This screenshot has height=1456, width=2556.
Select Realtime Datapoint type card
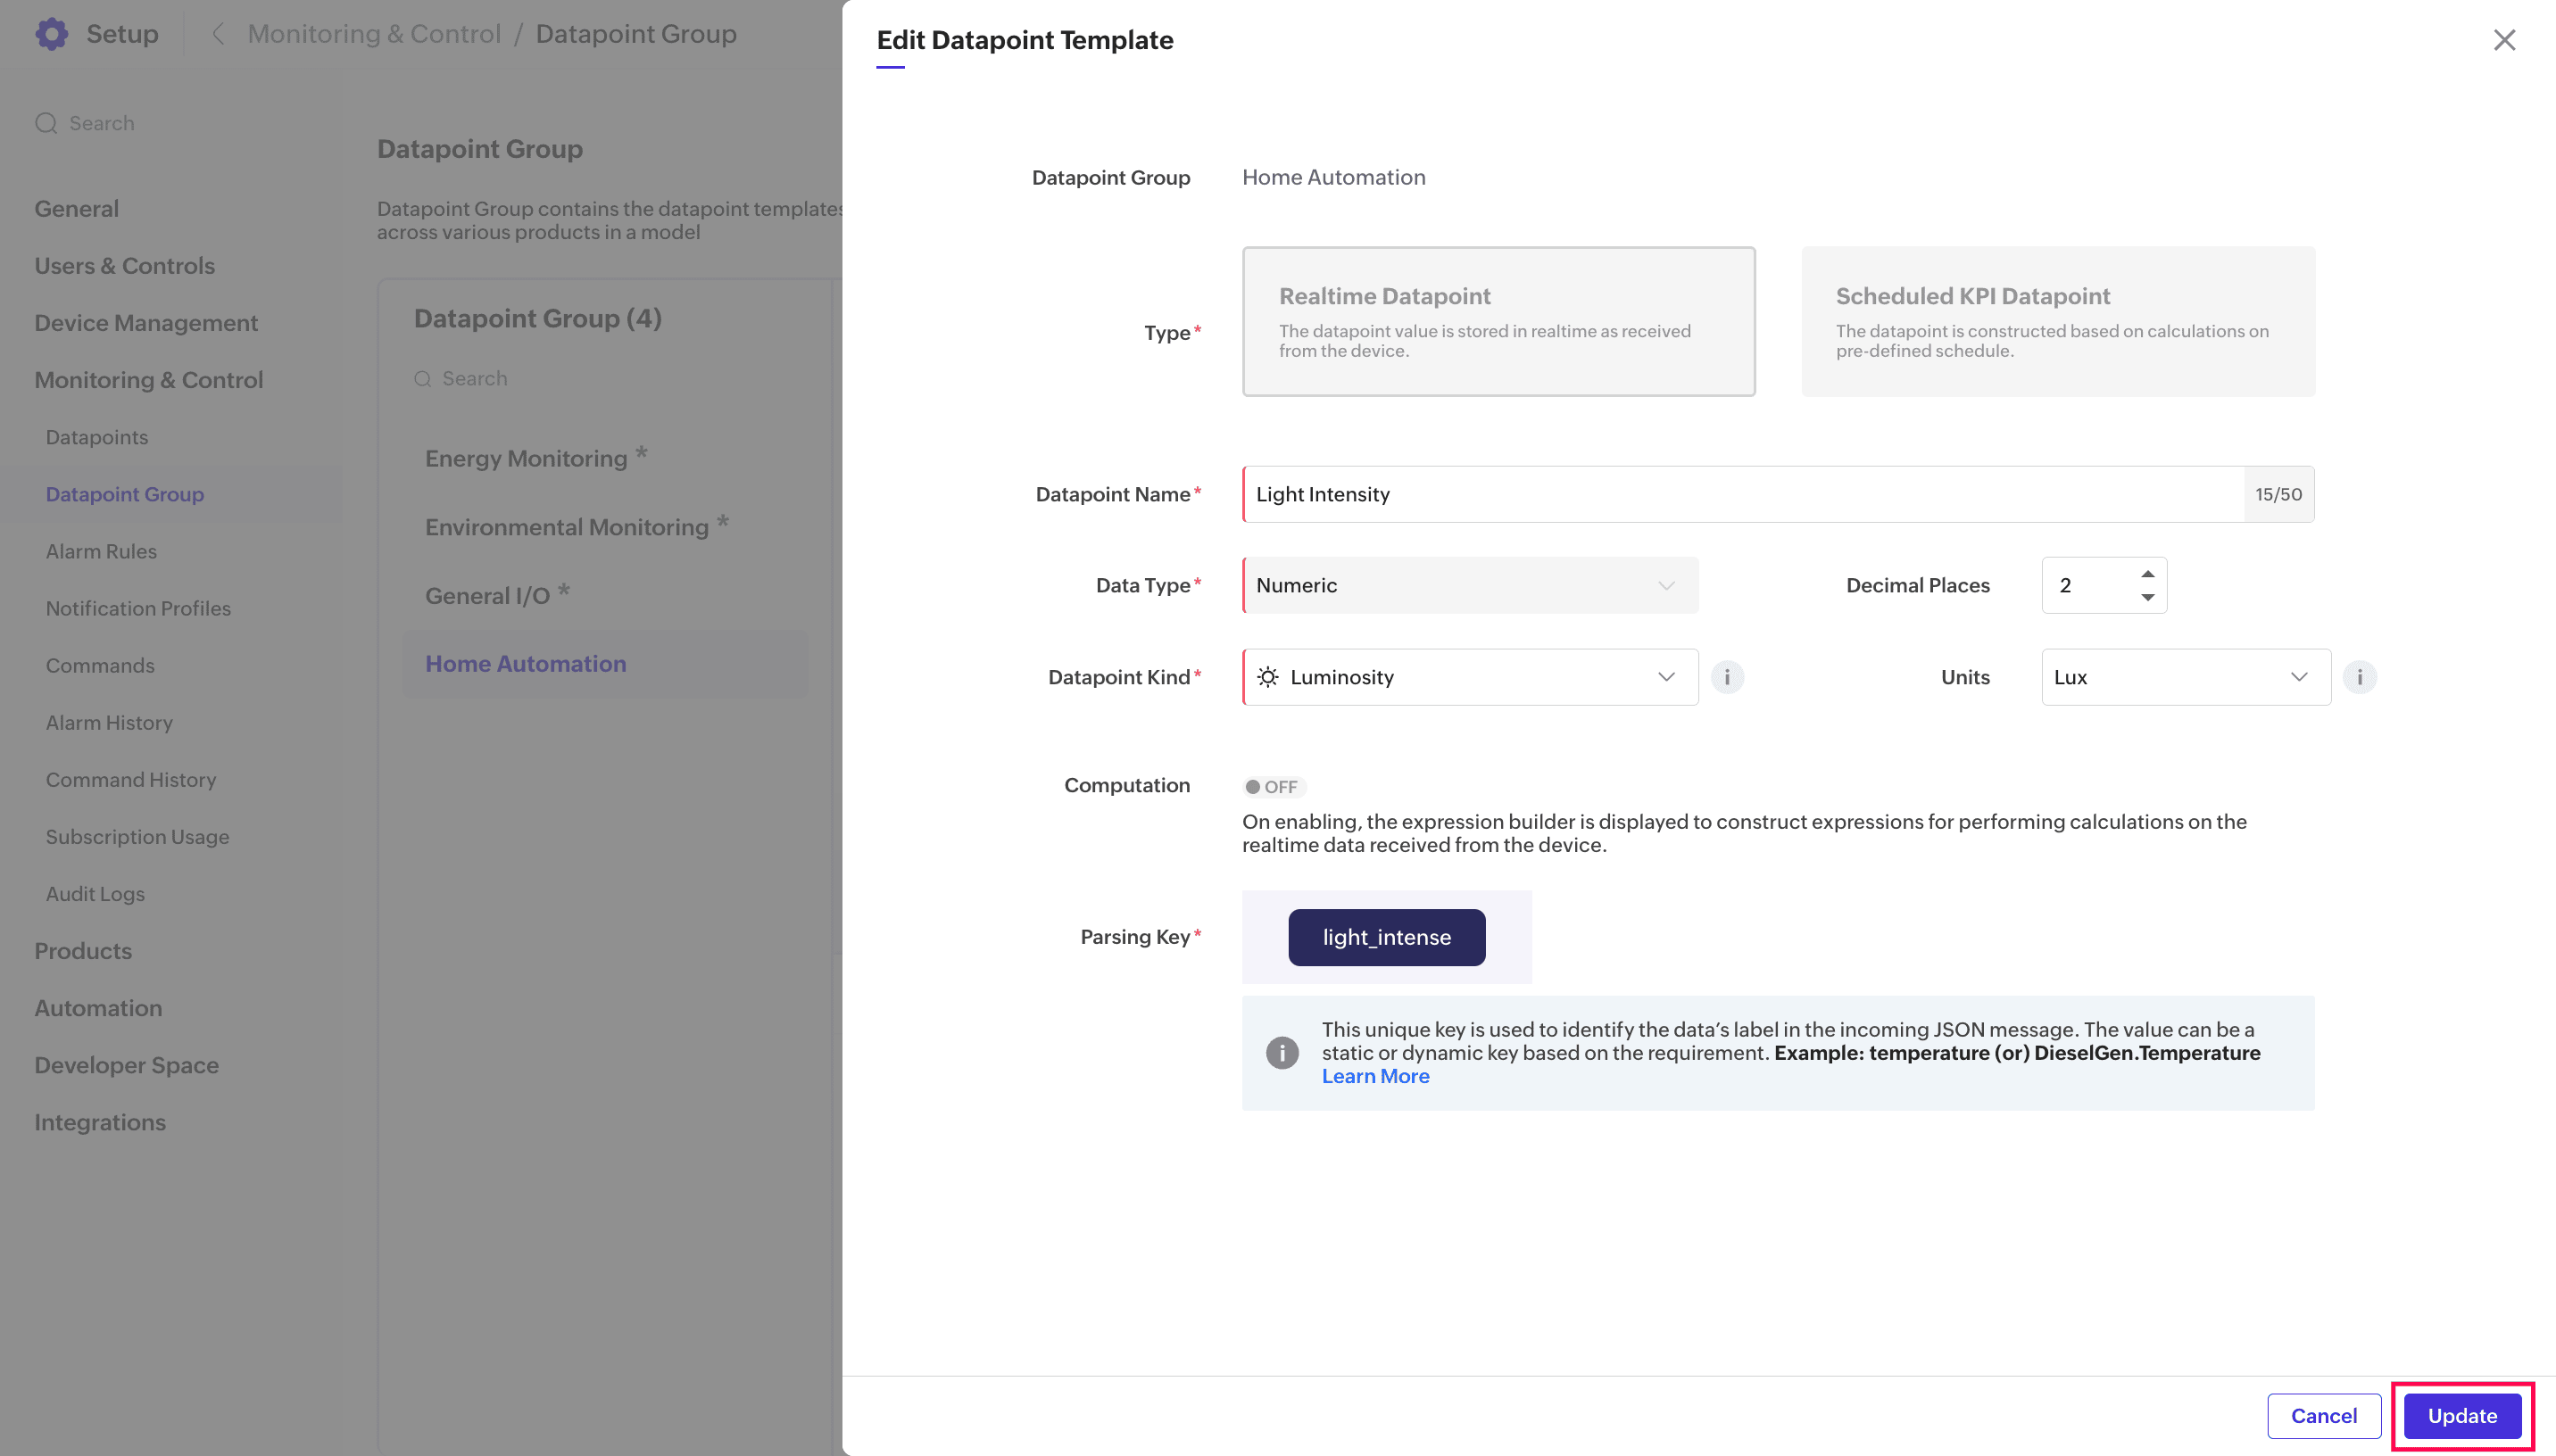coord(1498,321)
